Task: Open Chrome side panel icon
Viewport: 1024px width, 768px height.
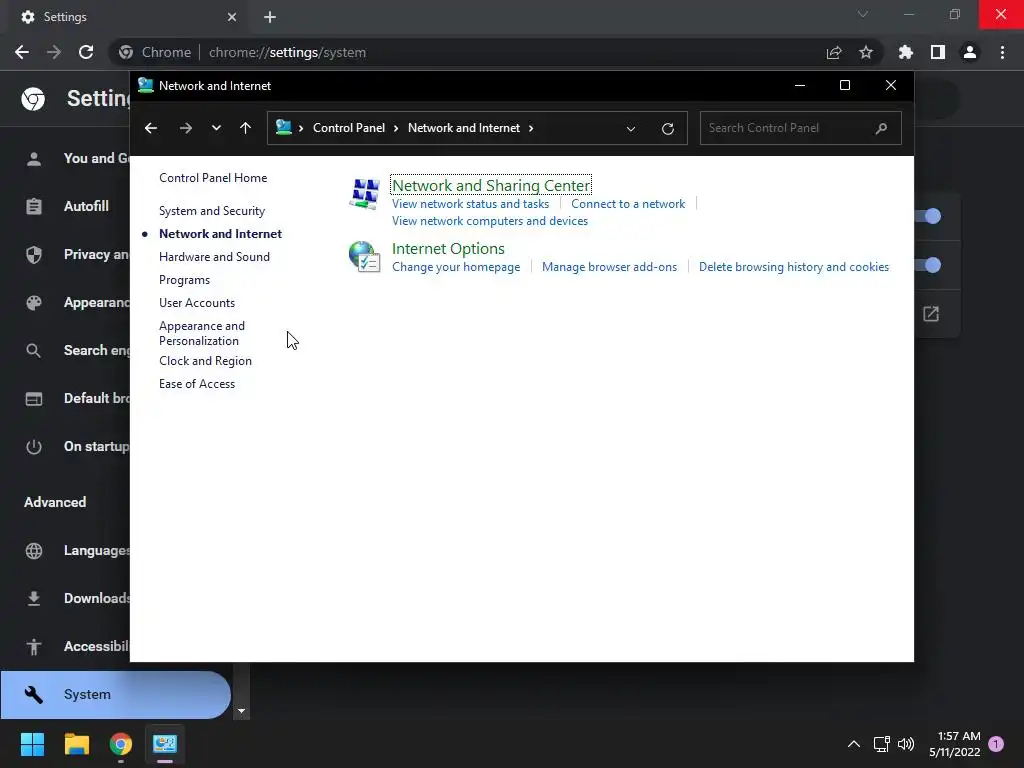Action: (938, 52)
